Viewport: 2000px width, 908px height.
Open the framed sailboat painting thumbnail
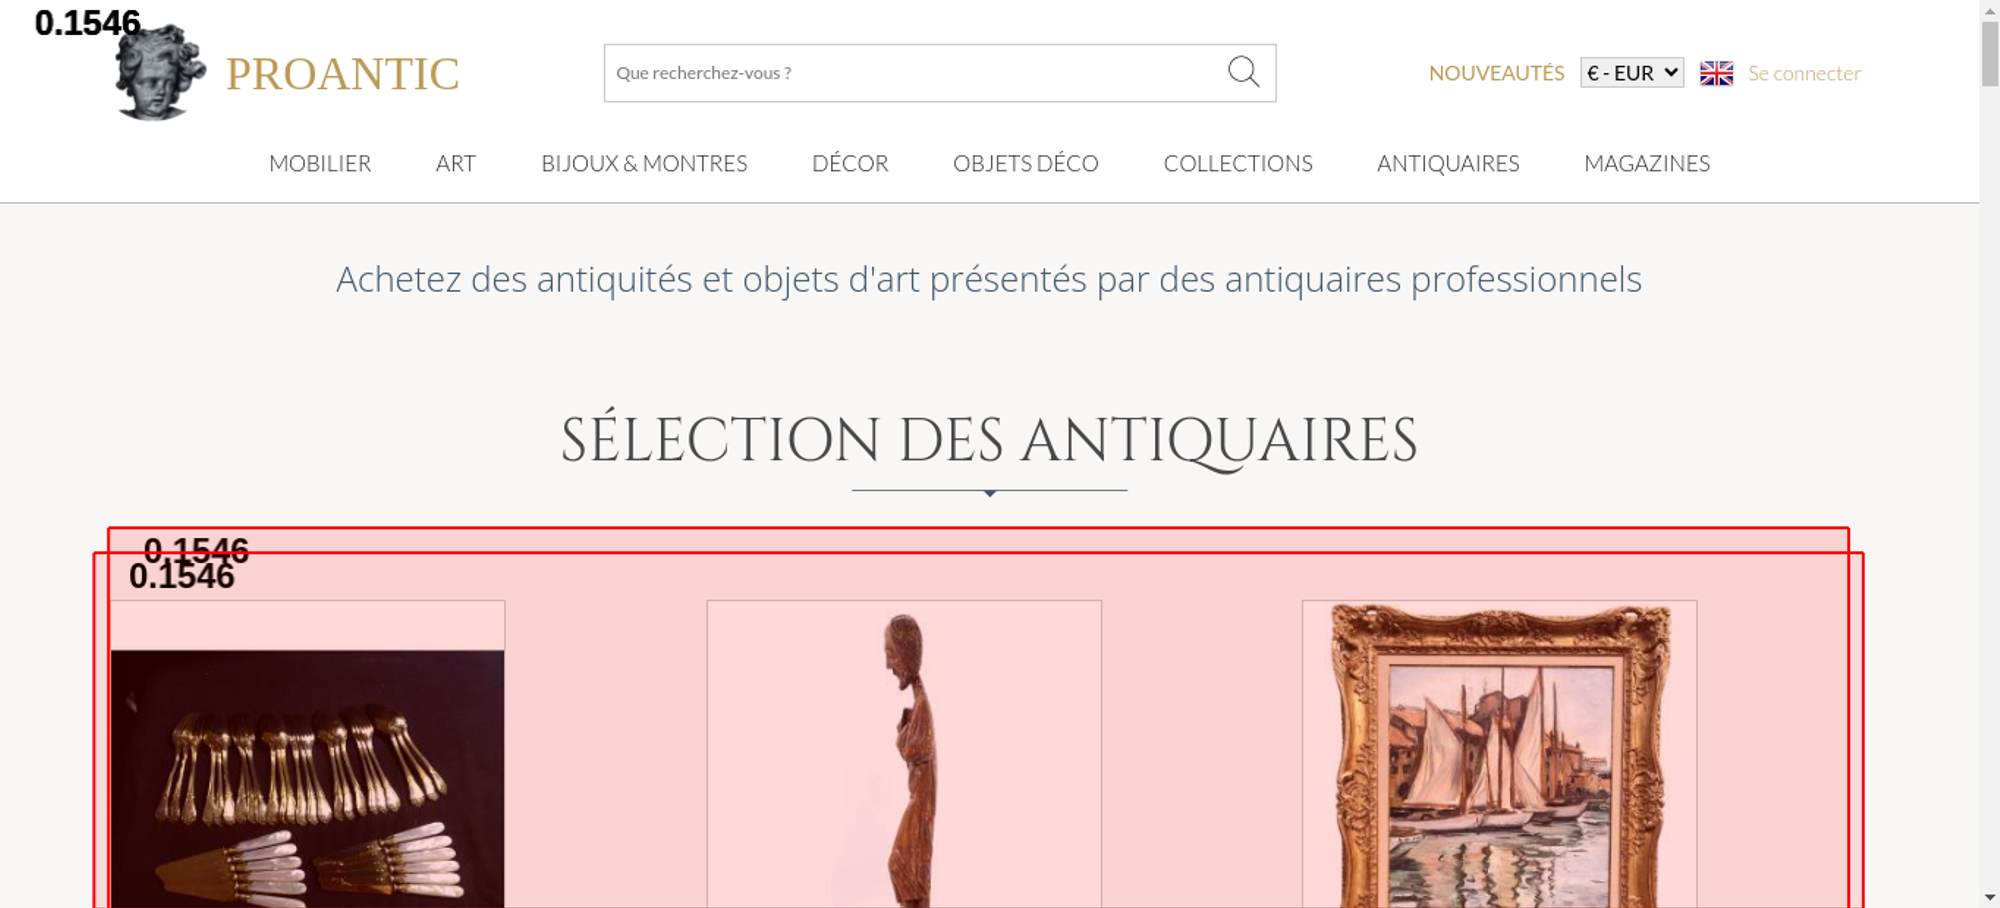(1499, 755)
